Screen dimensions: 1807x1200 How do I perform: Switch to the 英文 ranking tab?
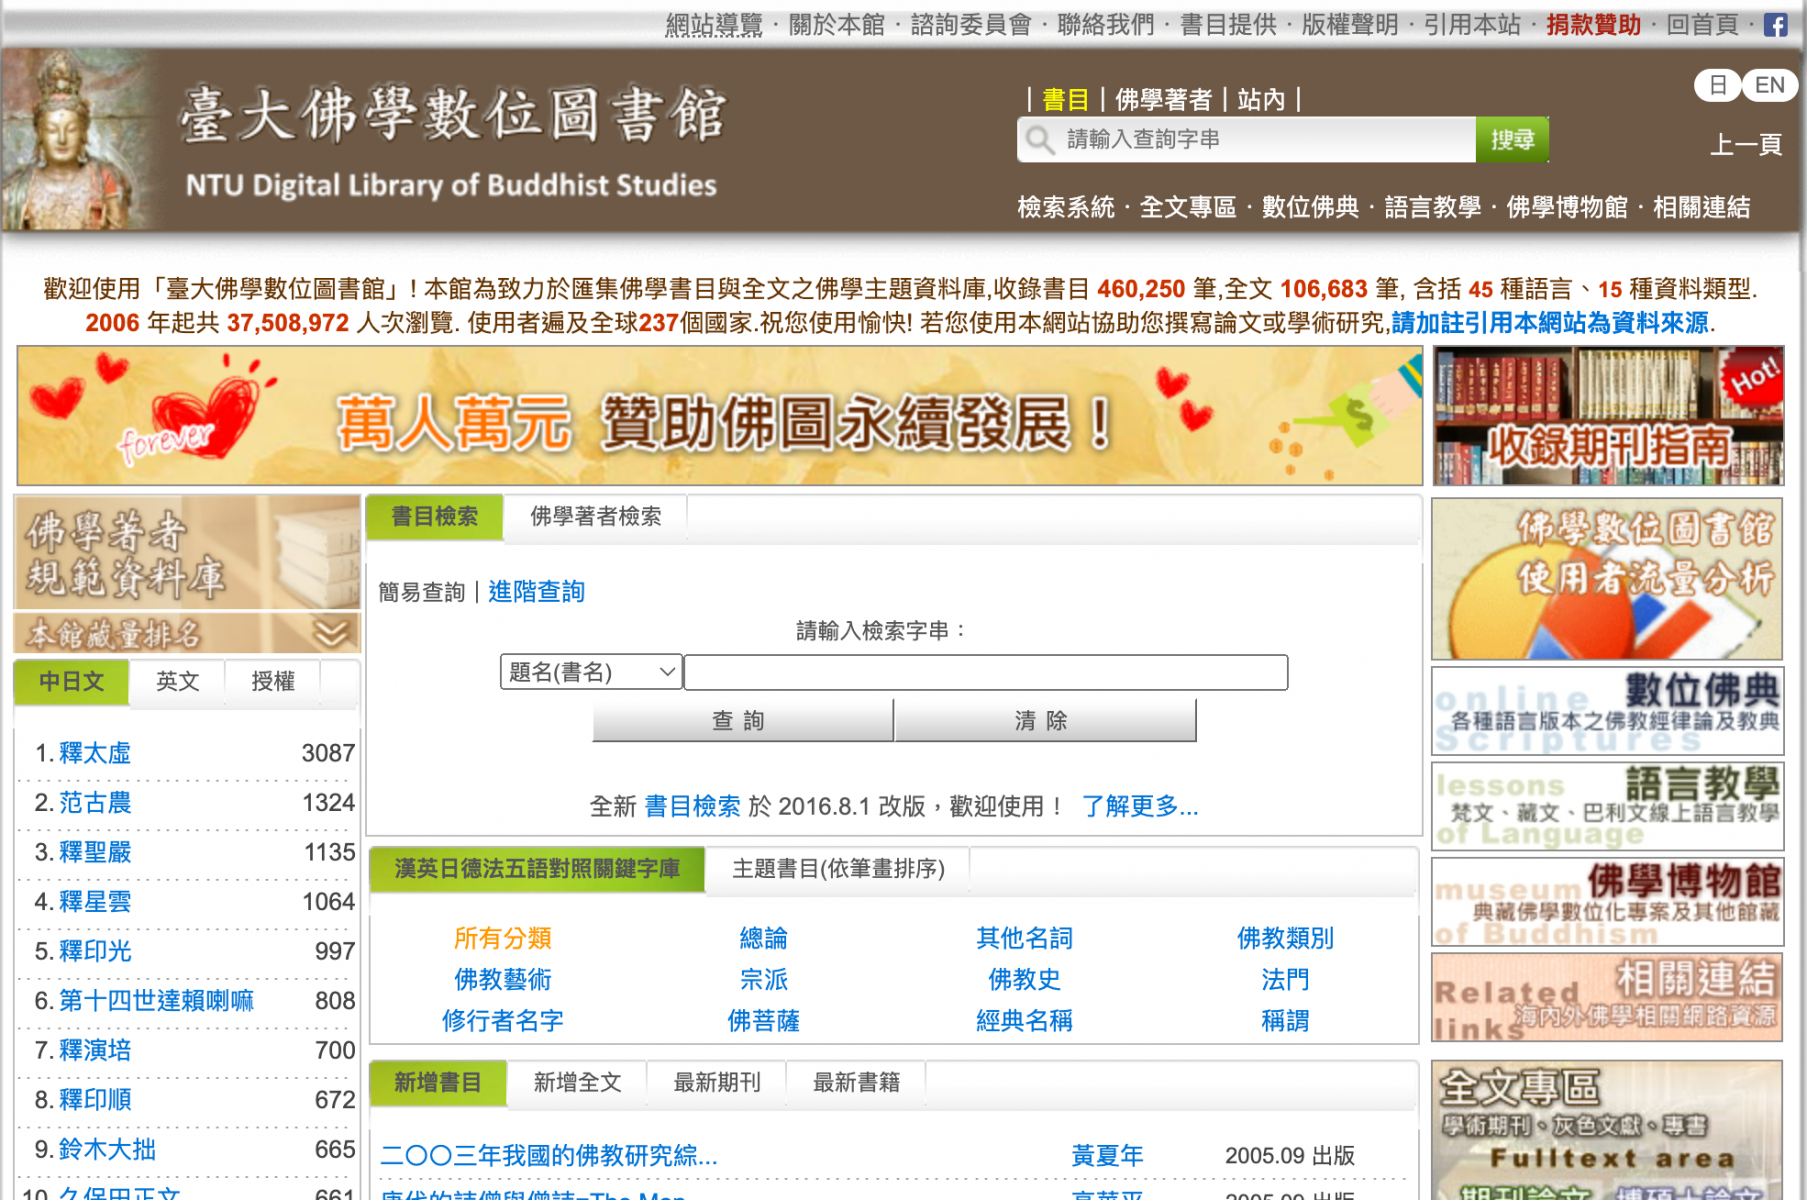point(177,682)
